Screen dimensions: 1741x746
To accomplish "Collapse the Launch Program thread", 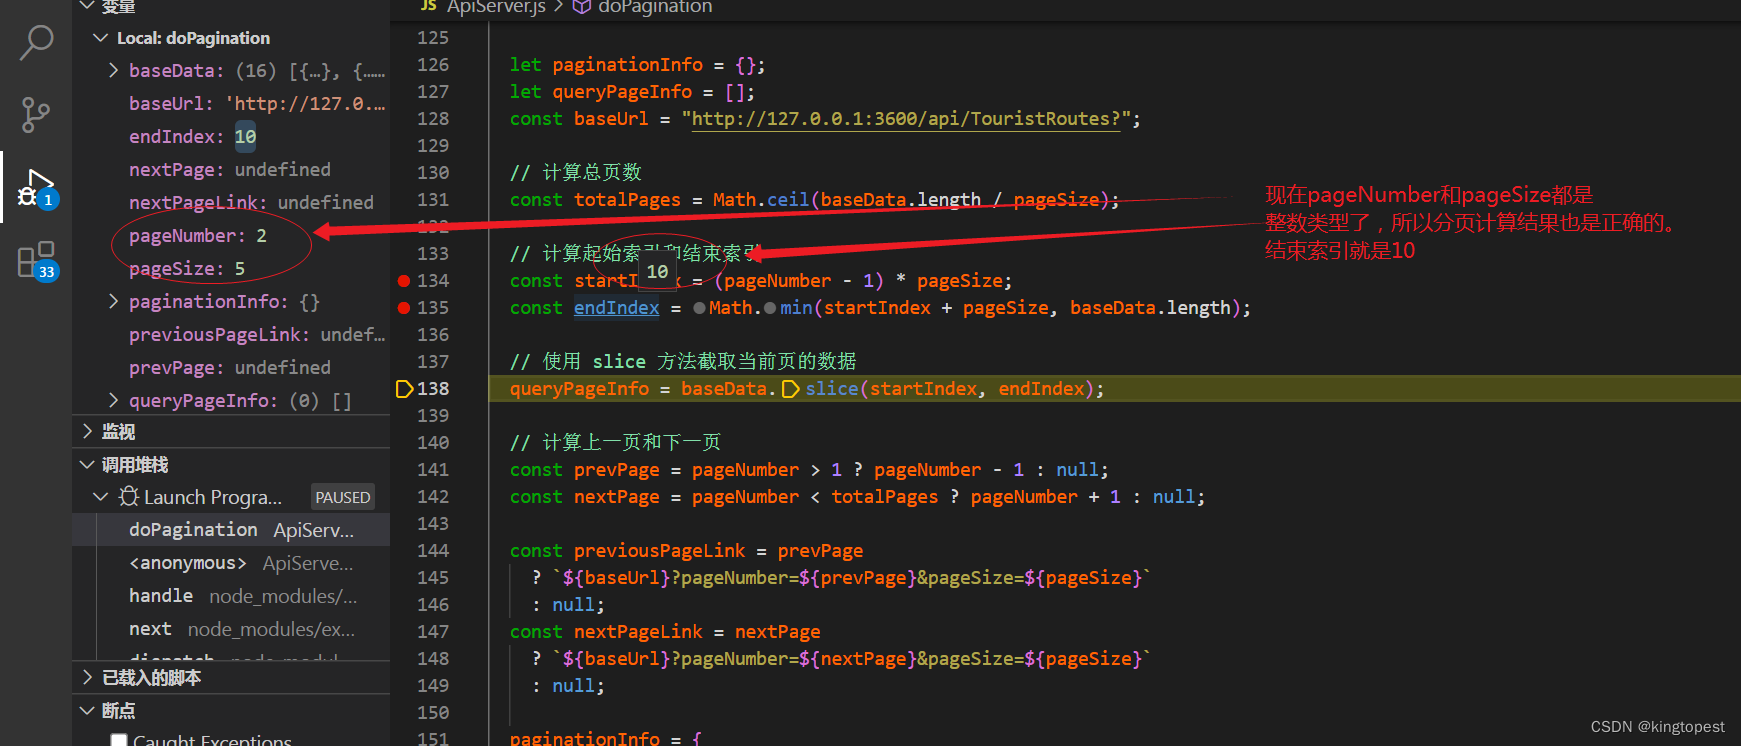I will 100,497.
